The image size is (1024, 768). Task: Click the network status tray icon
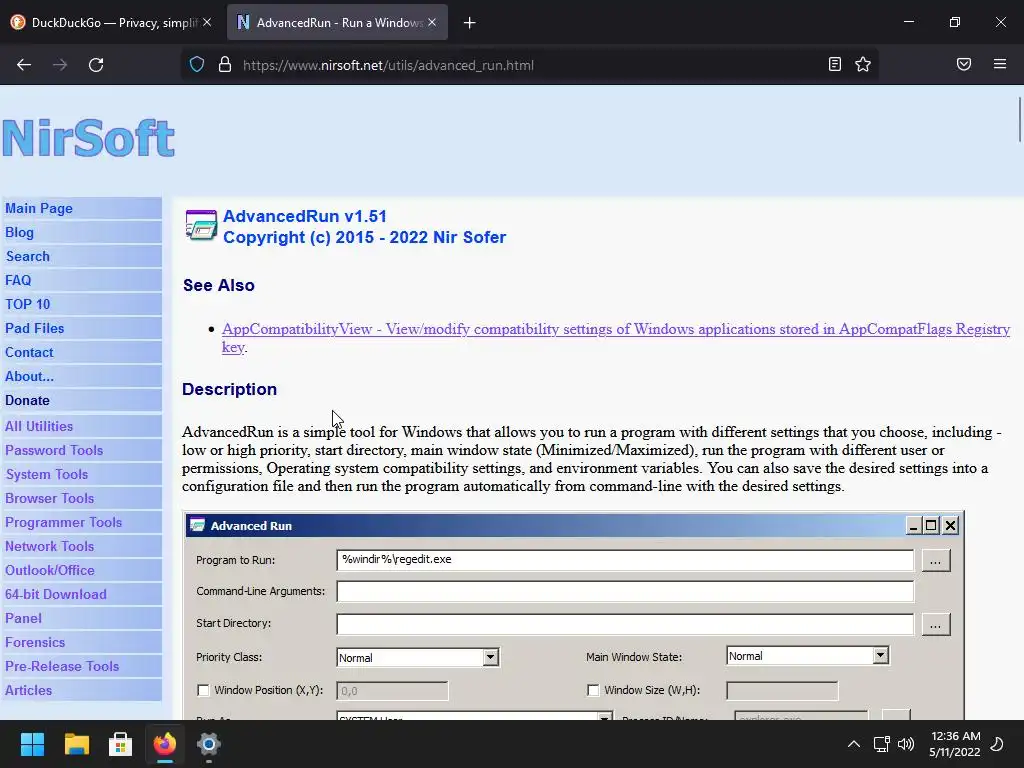coord(882,744)
